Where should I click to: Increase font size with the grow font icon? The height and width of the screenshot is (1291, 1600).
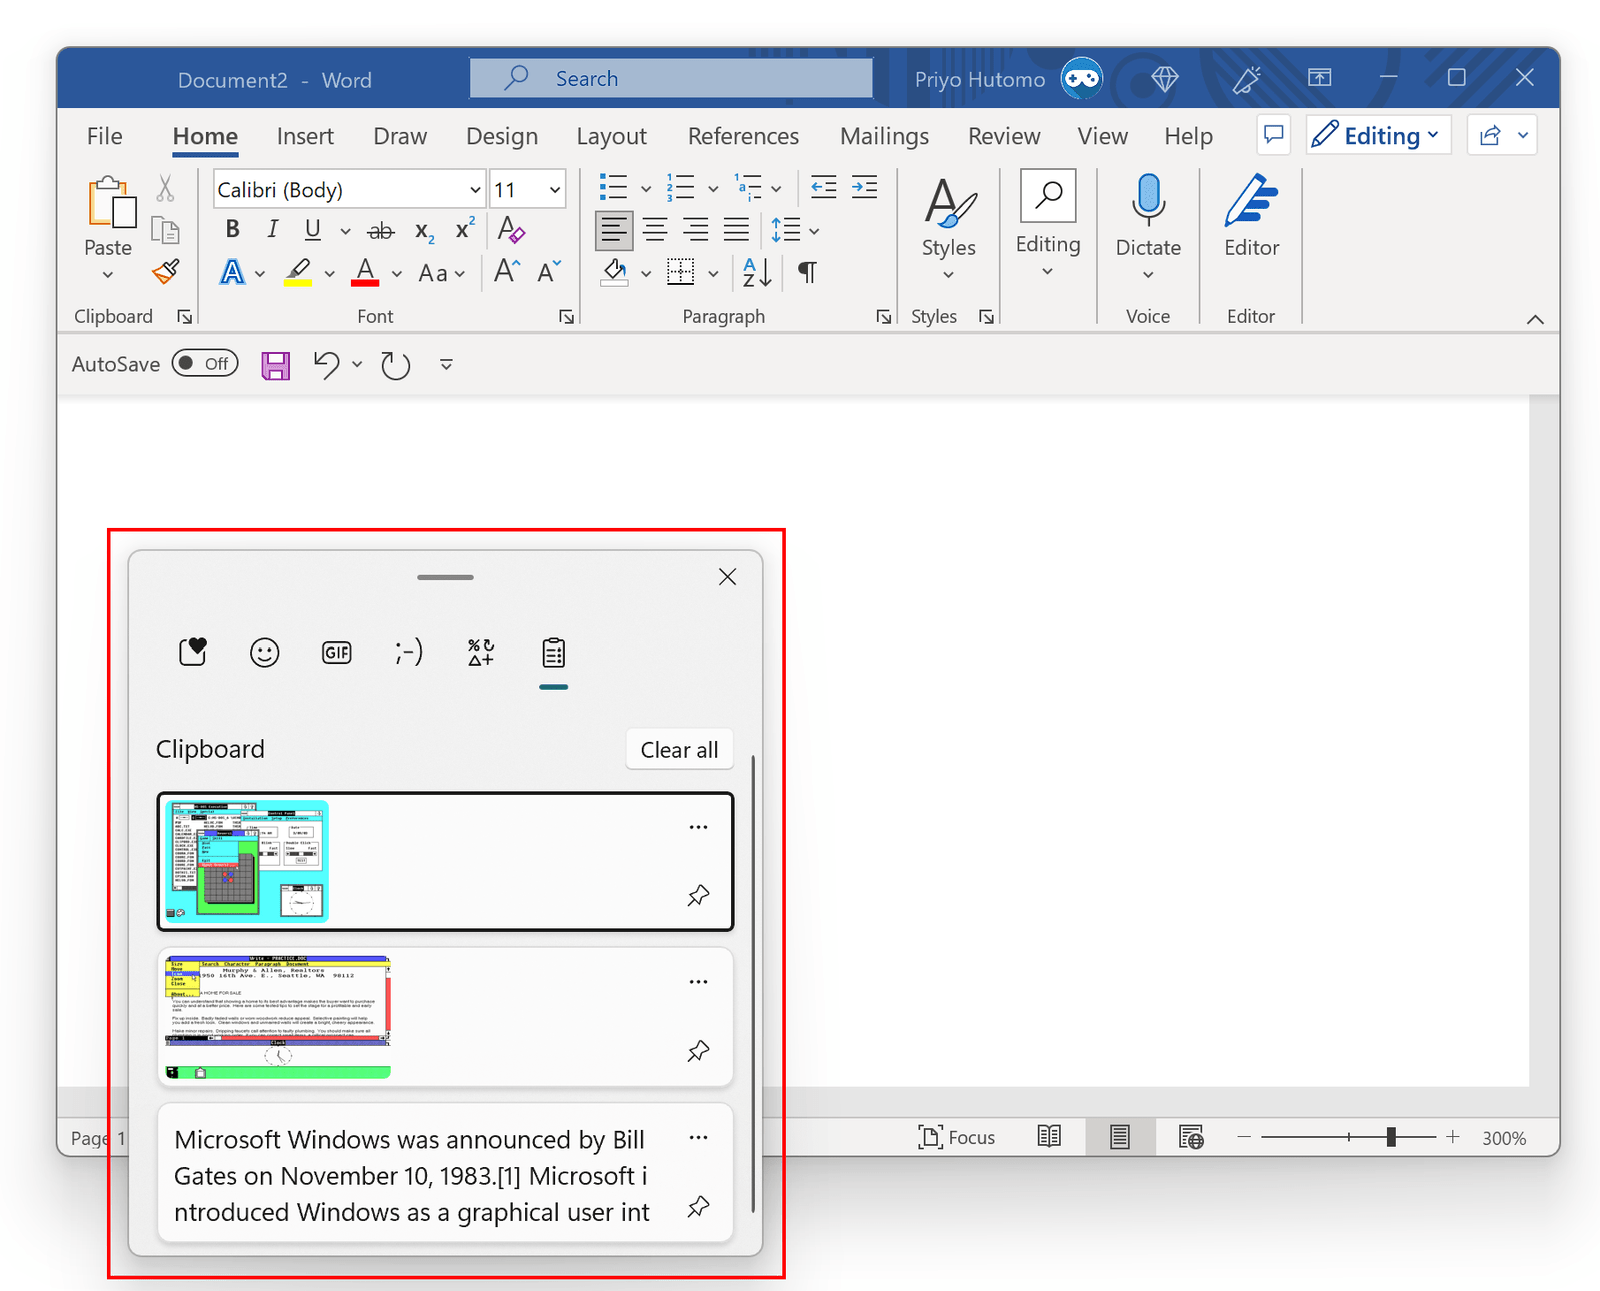pyautogui.click(x=506, y=271)
